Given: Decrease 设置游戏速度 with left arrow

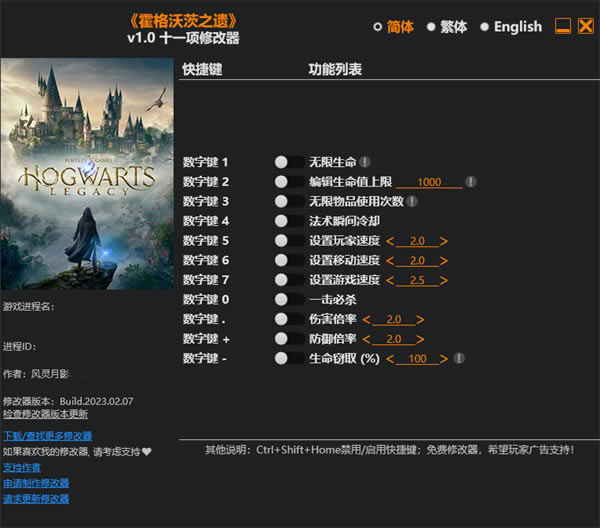Looking at the screenshot, I should pos(390,280).
